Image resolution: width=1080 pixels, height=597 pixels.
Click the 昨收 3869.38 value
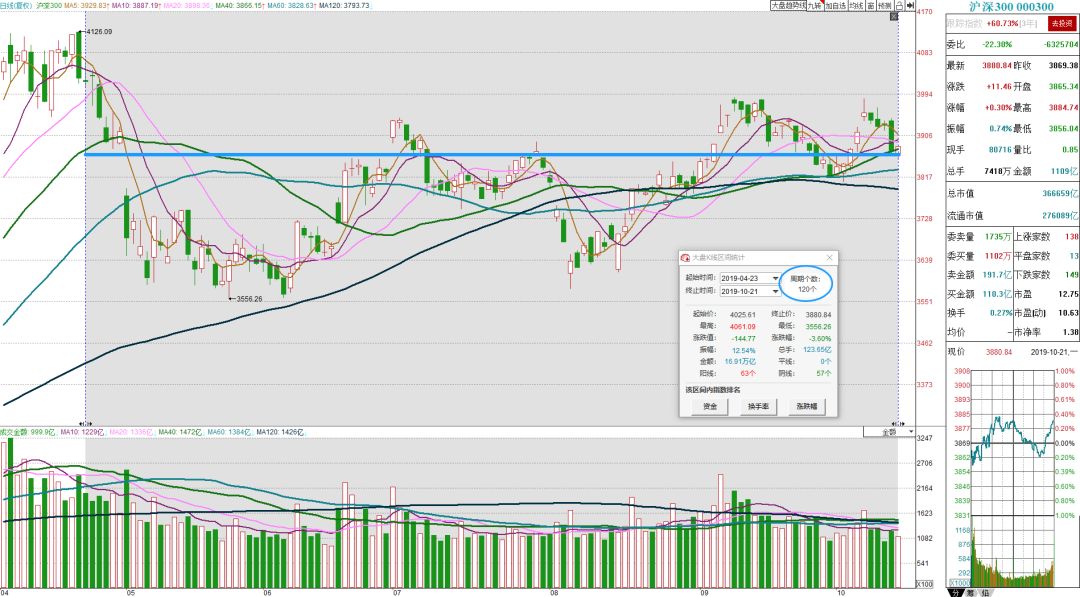(x=1063, y=65)
